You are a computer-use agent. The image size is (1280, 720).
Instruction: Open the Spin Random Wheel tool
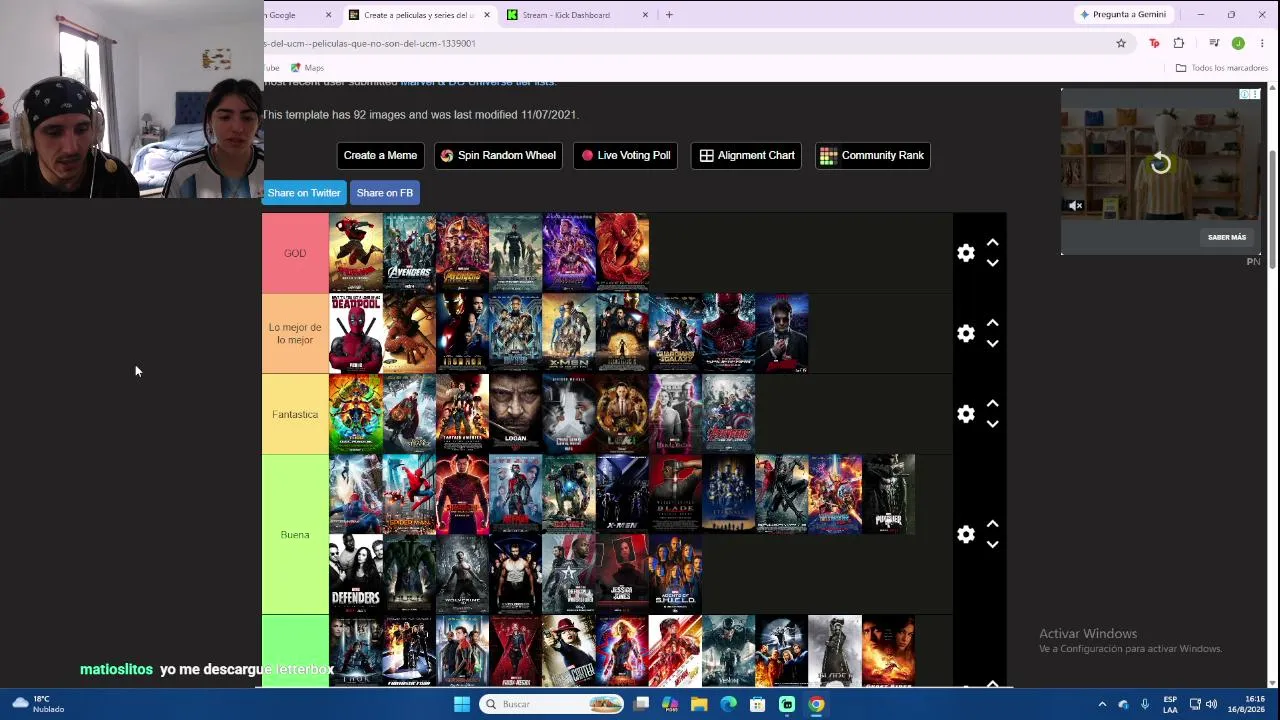(x=498, y=155)
